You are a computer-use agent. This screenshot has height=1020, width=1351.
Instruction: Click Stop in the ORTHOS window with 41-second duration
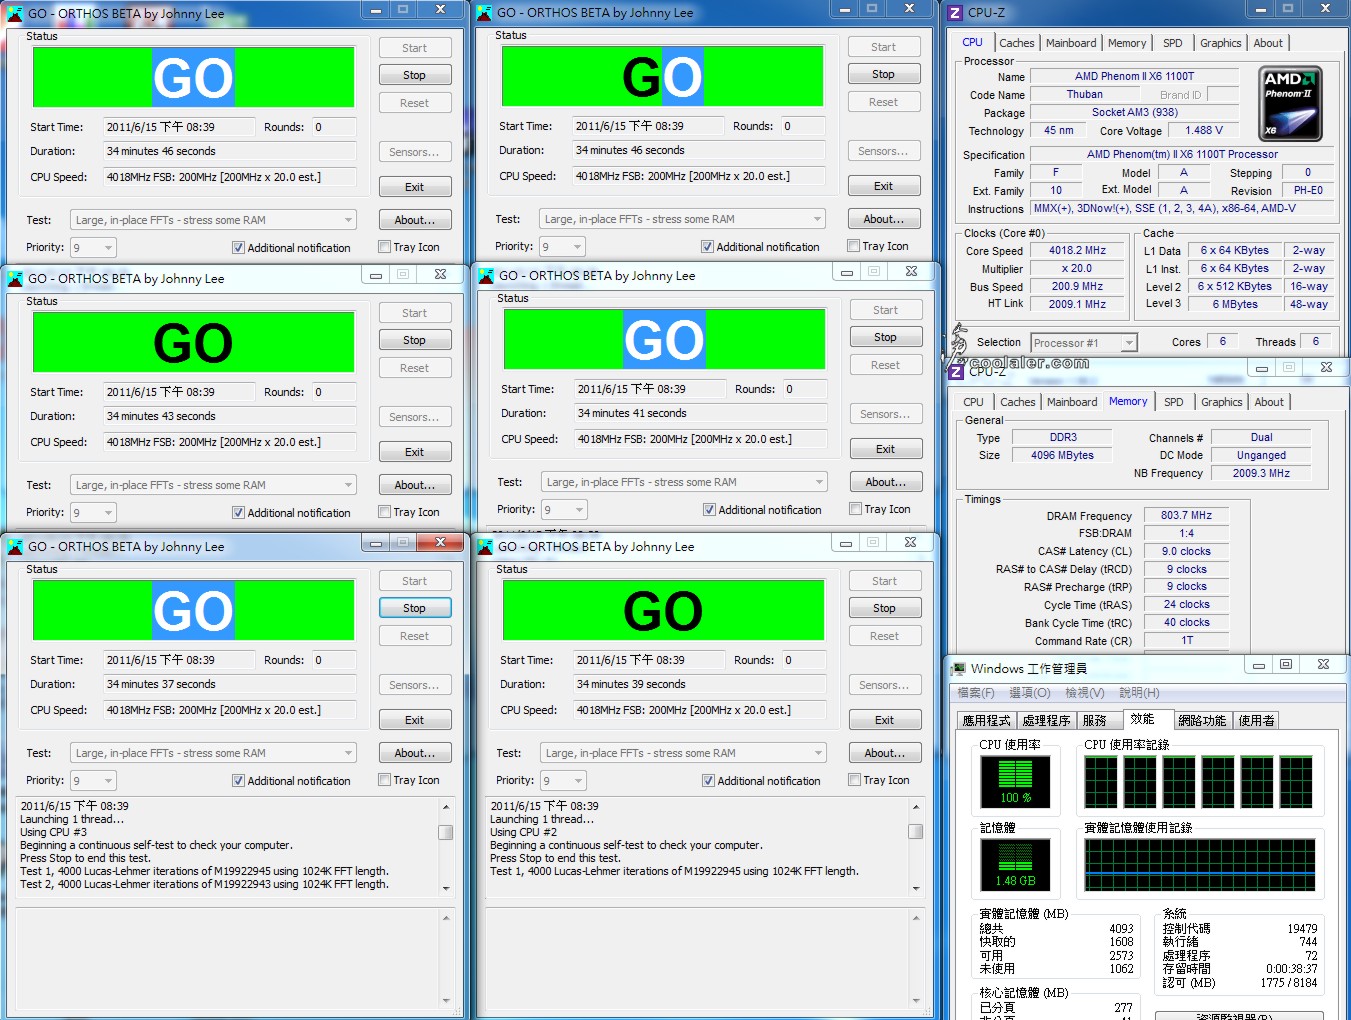(x=886, y=337)
